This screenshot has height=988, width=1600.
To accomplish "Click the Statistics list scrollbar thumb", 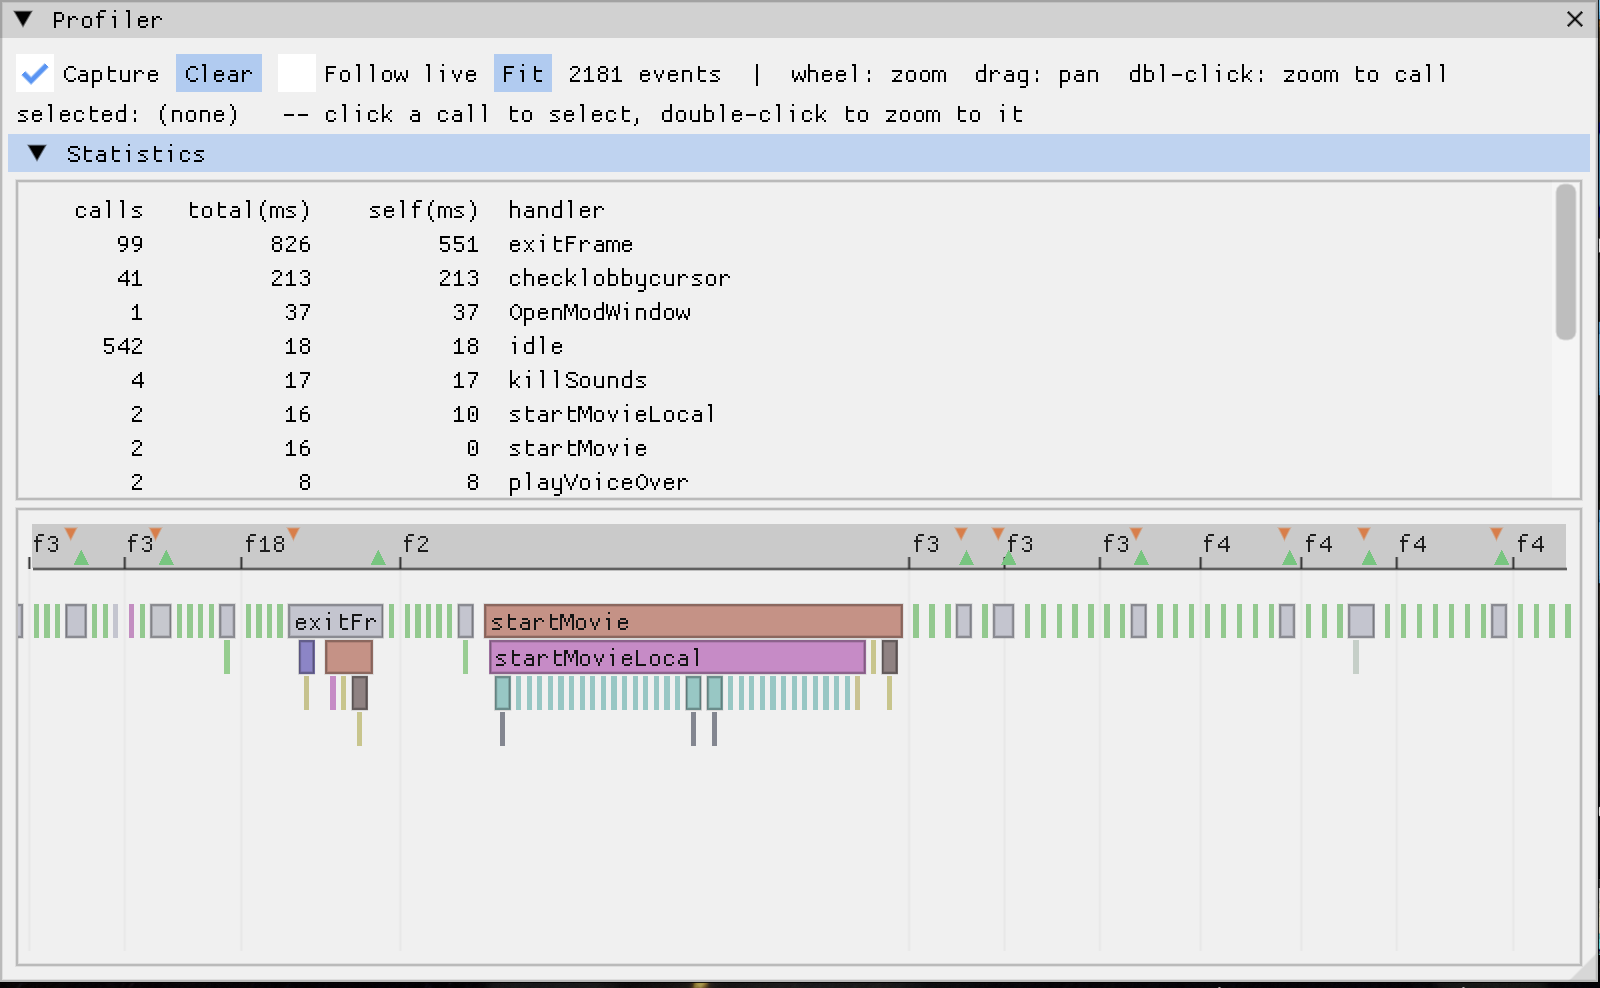I will (x=1566, y=262).
